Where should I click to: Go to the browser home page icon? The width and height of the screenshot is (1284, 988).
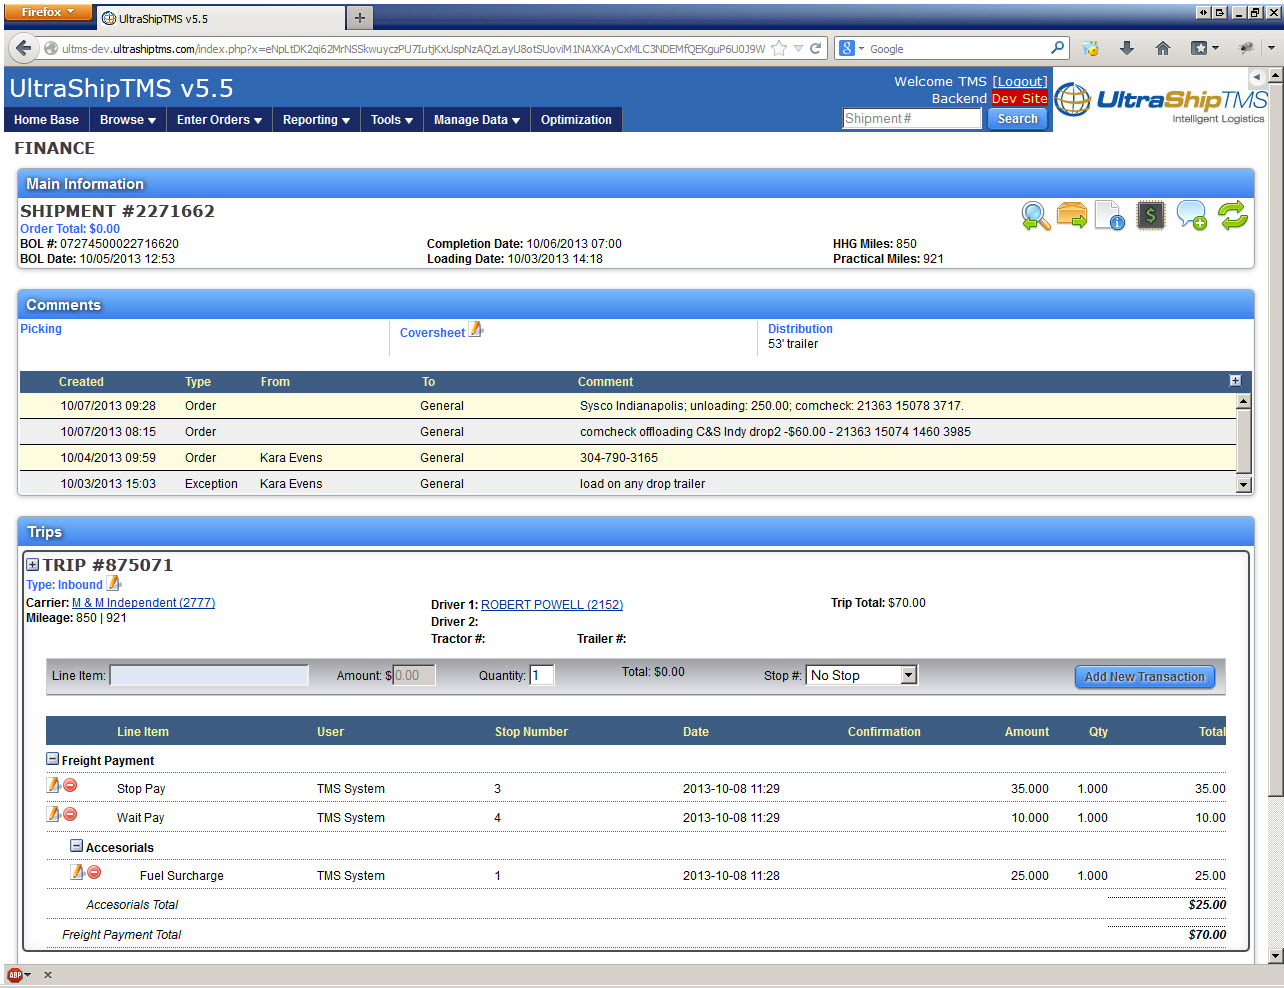(1163, 48)
